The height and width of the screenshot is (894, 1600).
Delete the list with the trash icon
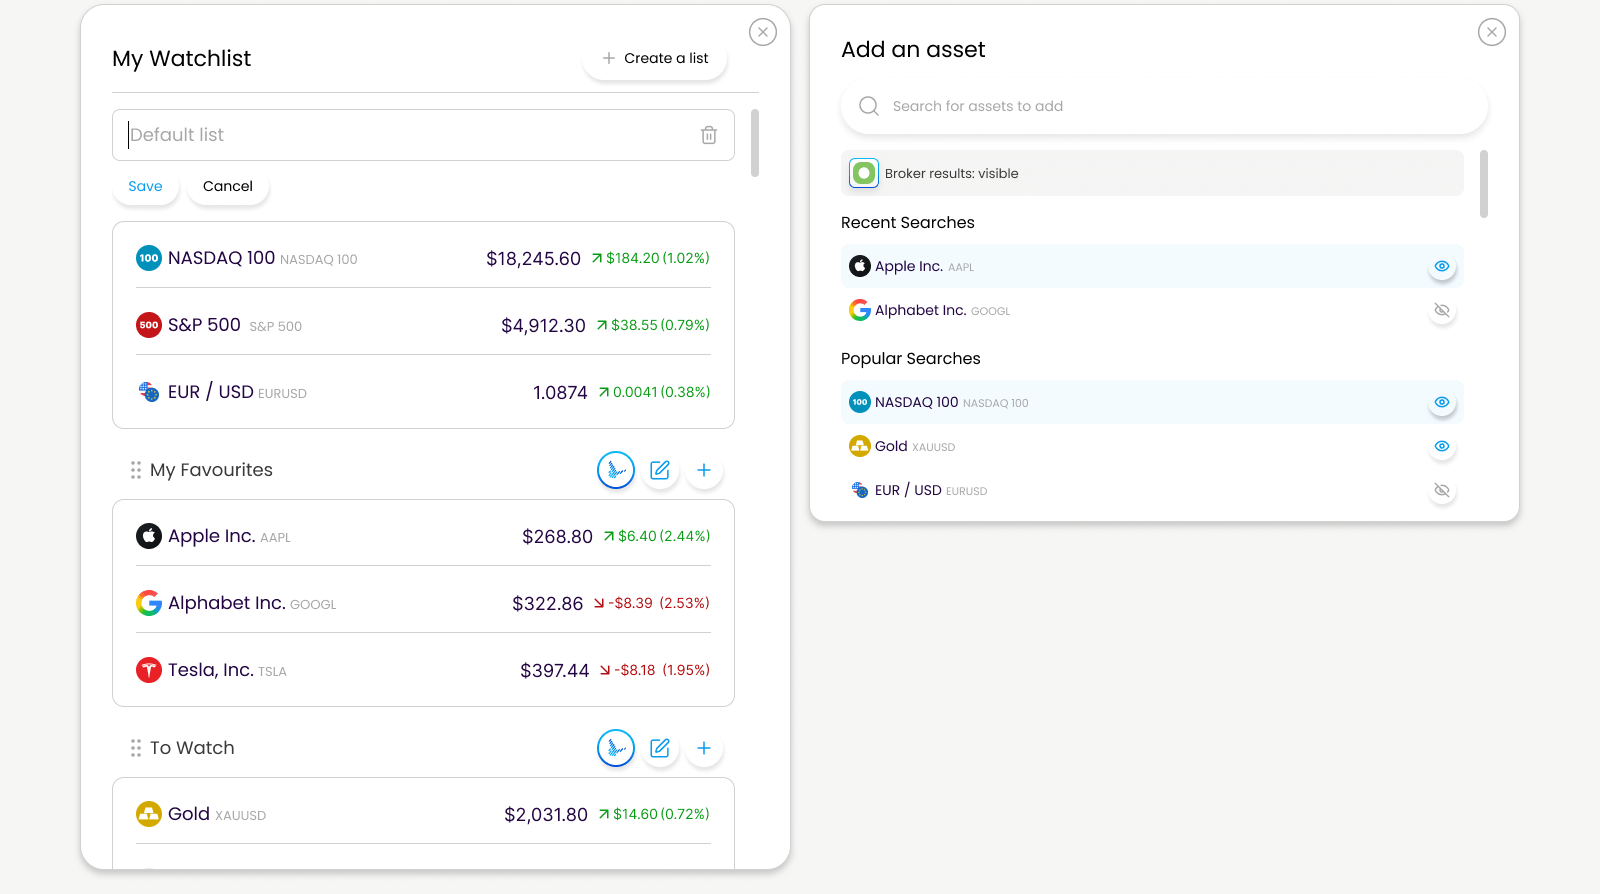(x=709, y=135)
